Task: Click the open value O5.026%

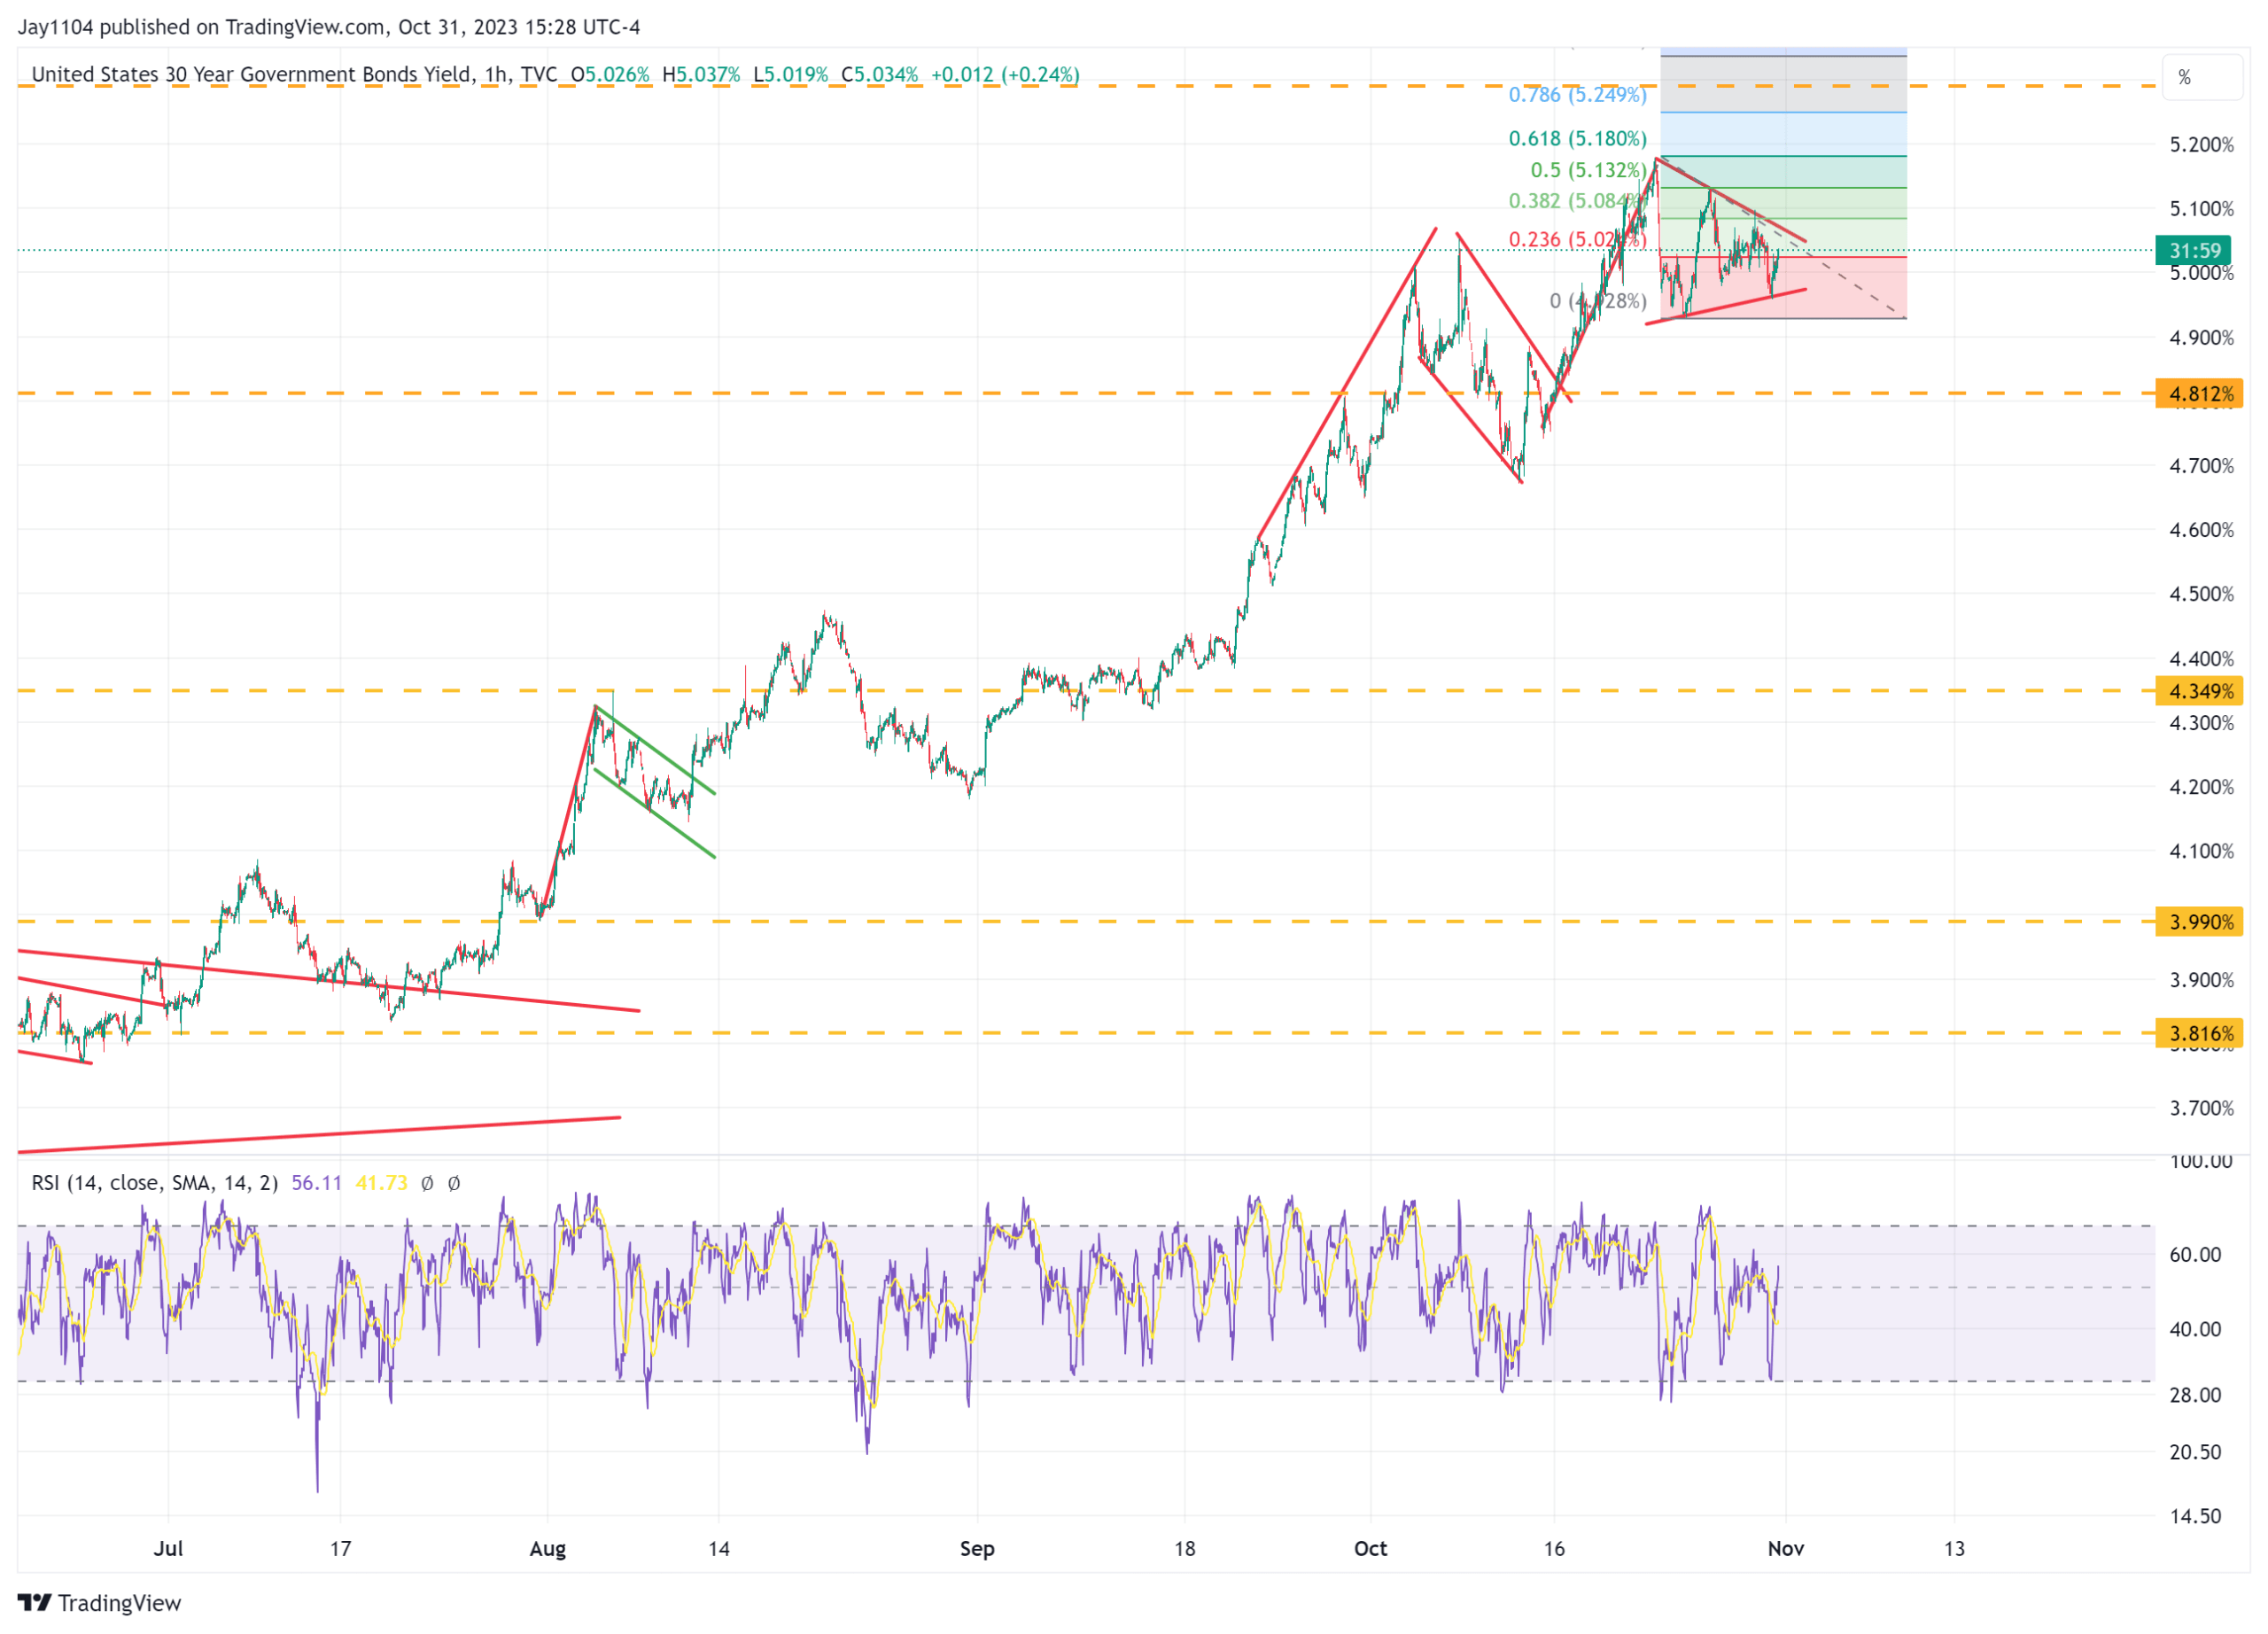Action: [x=610, y=75]
